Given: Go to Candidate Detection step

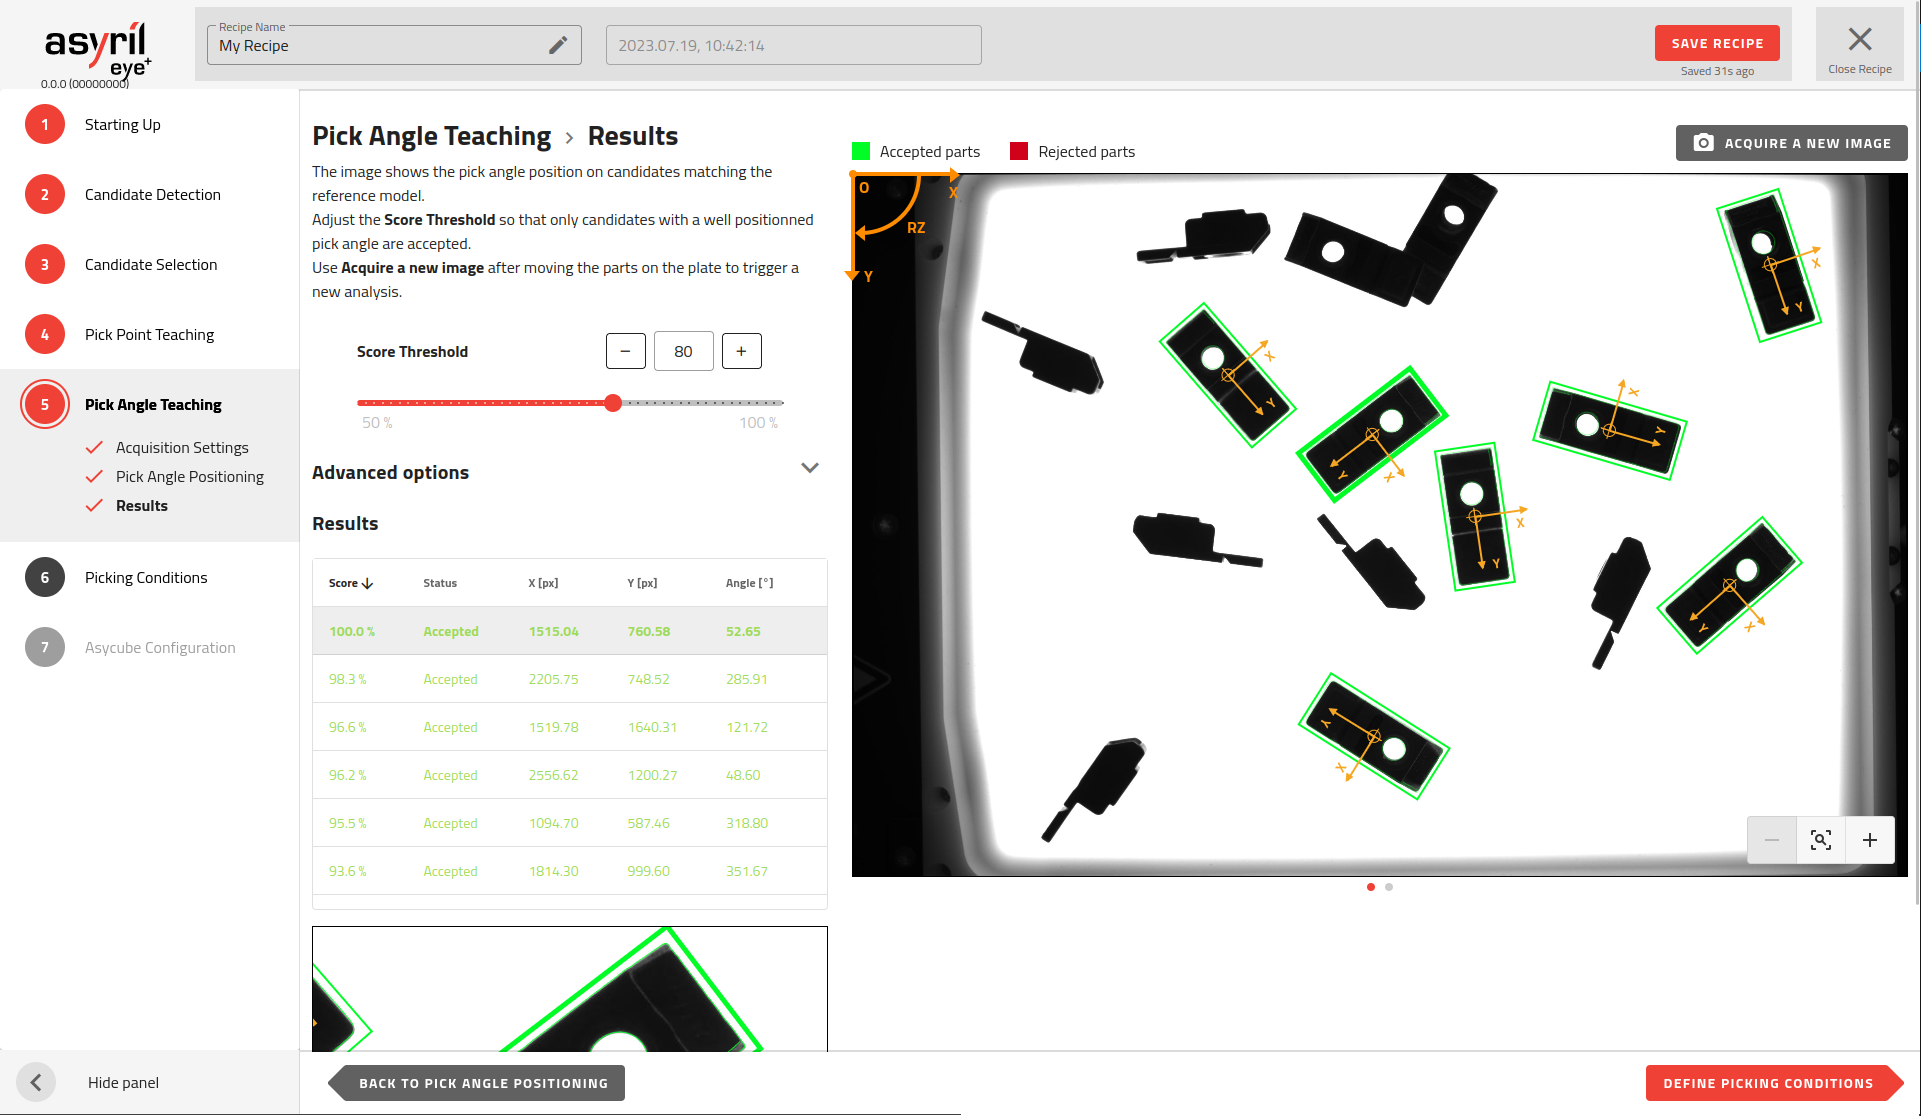Looking at the screenshot, I should [x=152, y=195].
